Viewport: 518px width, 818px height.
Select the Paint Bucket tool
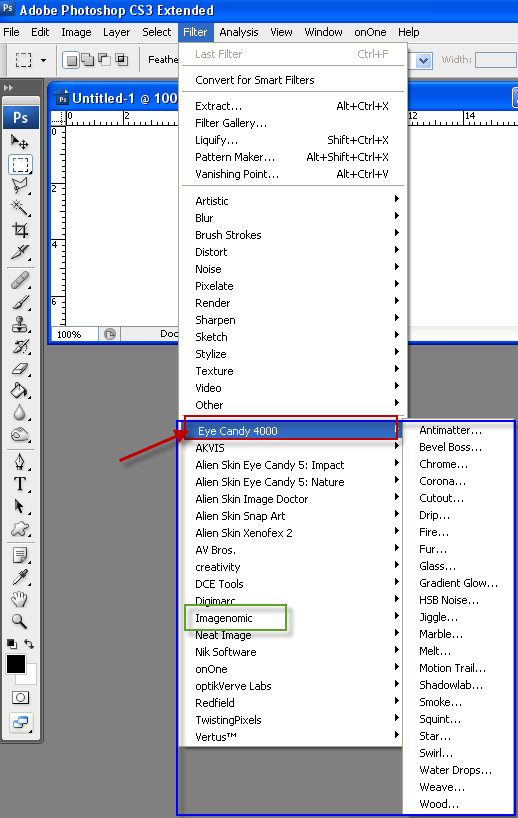(20, 391)
